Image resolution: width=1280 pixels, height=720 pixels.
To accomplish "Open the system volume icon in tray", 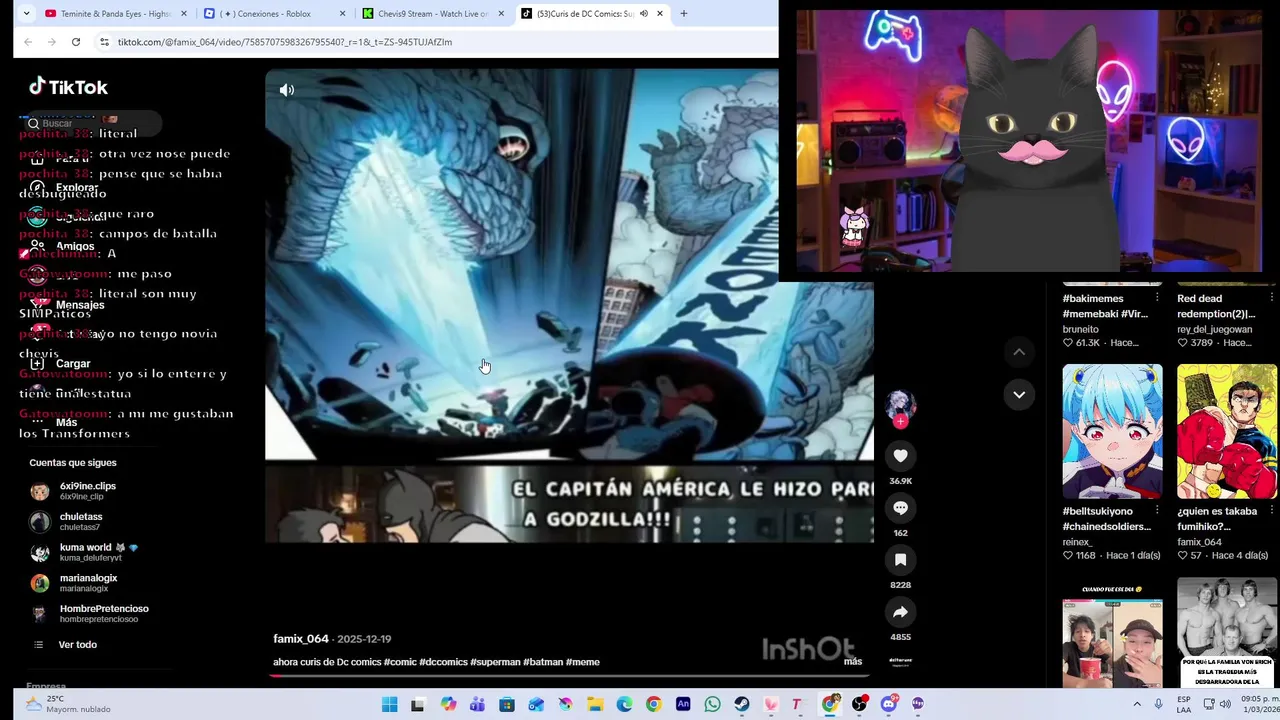I will pos(1225,705).
